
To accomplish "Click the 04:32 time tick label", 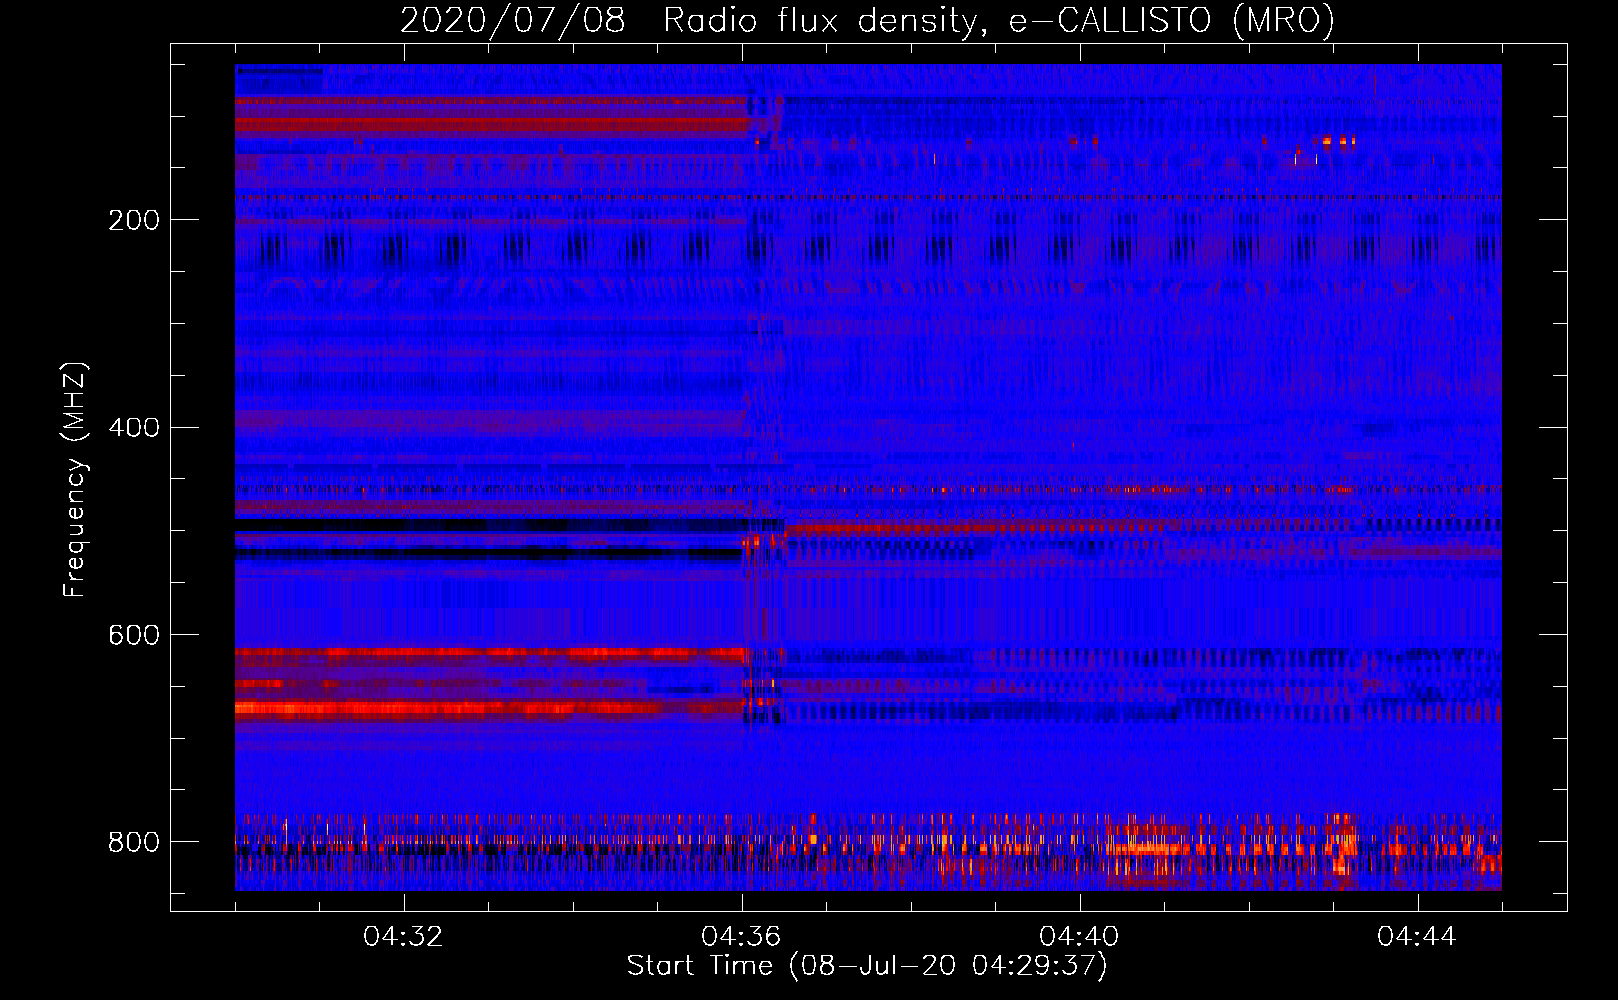I will 403,937.
